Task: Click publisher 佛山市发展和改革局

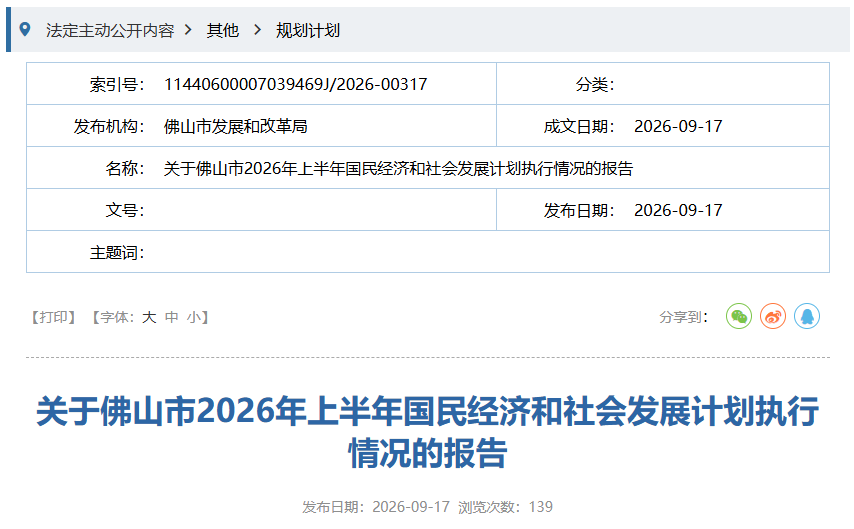Action: tap(235, 126)
